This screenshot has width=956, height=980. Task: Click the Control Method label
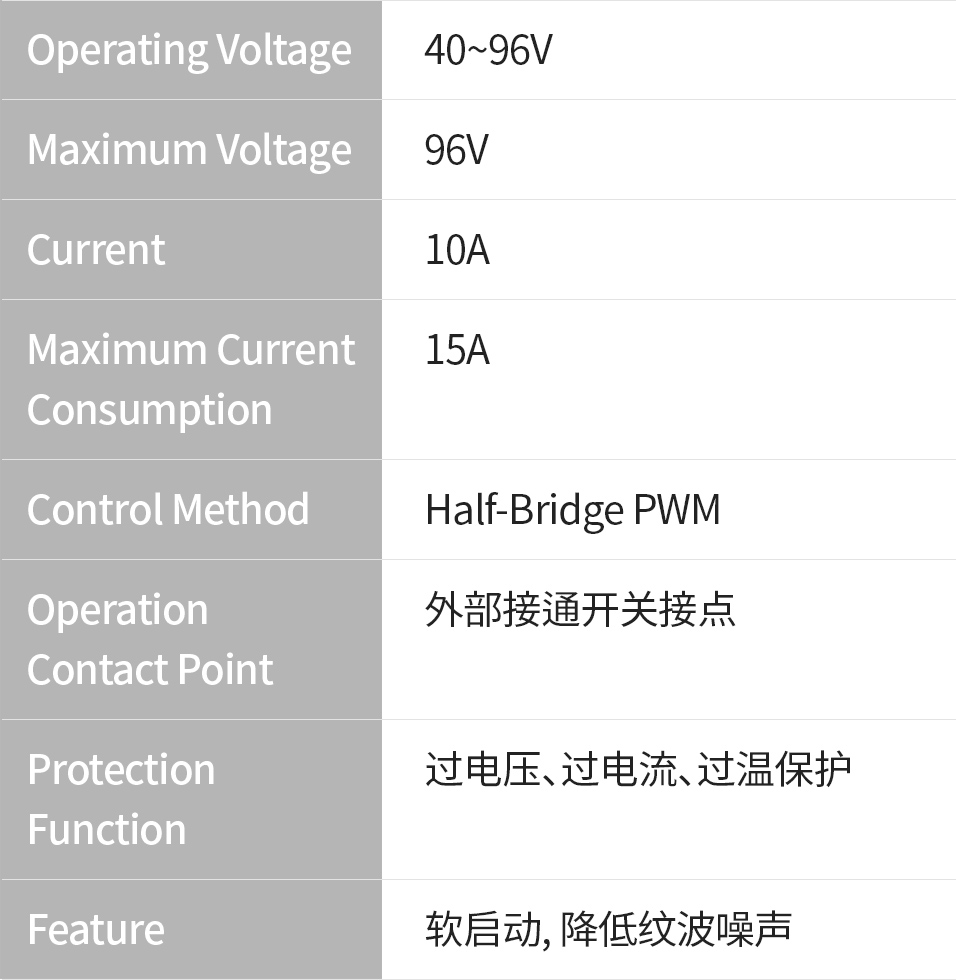(168, 510)
